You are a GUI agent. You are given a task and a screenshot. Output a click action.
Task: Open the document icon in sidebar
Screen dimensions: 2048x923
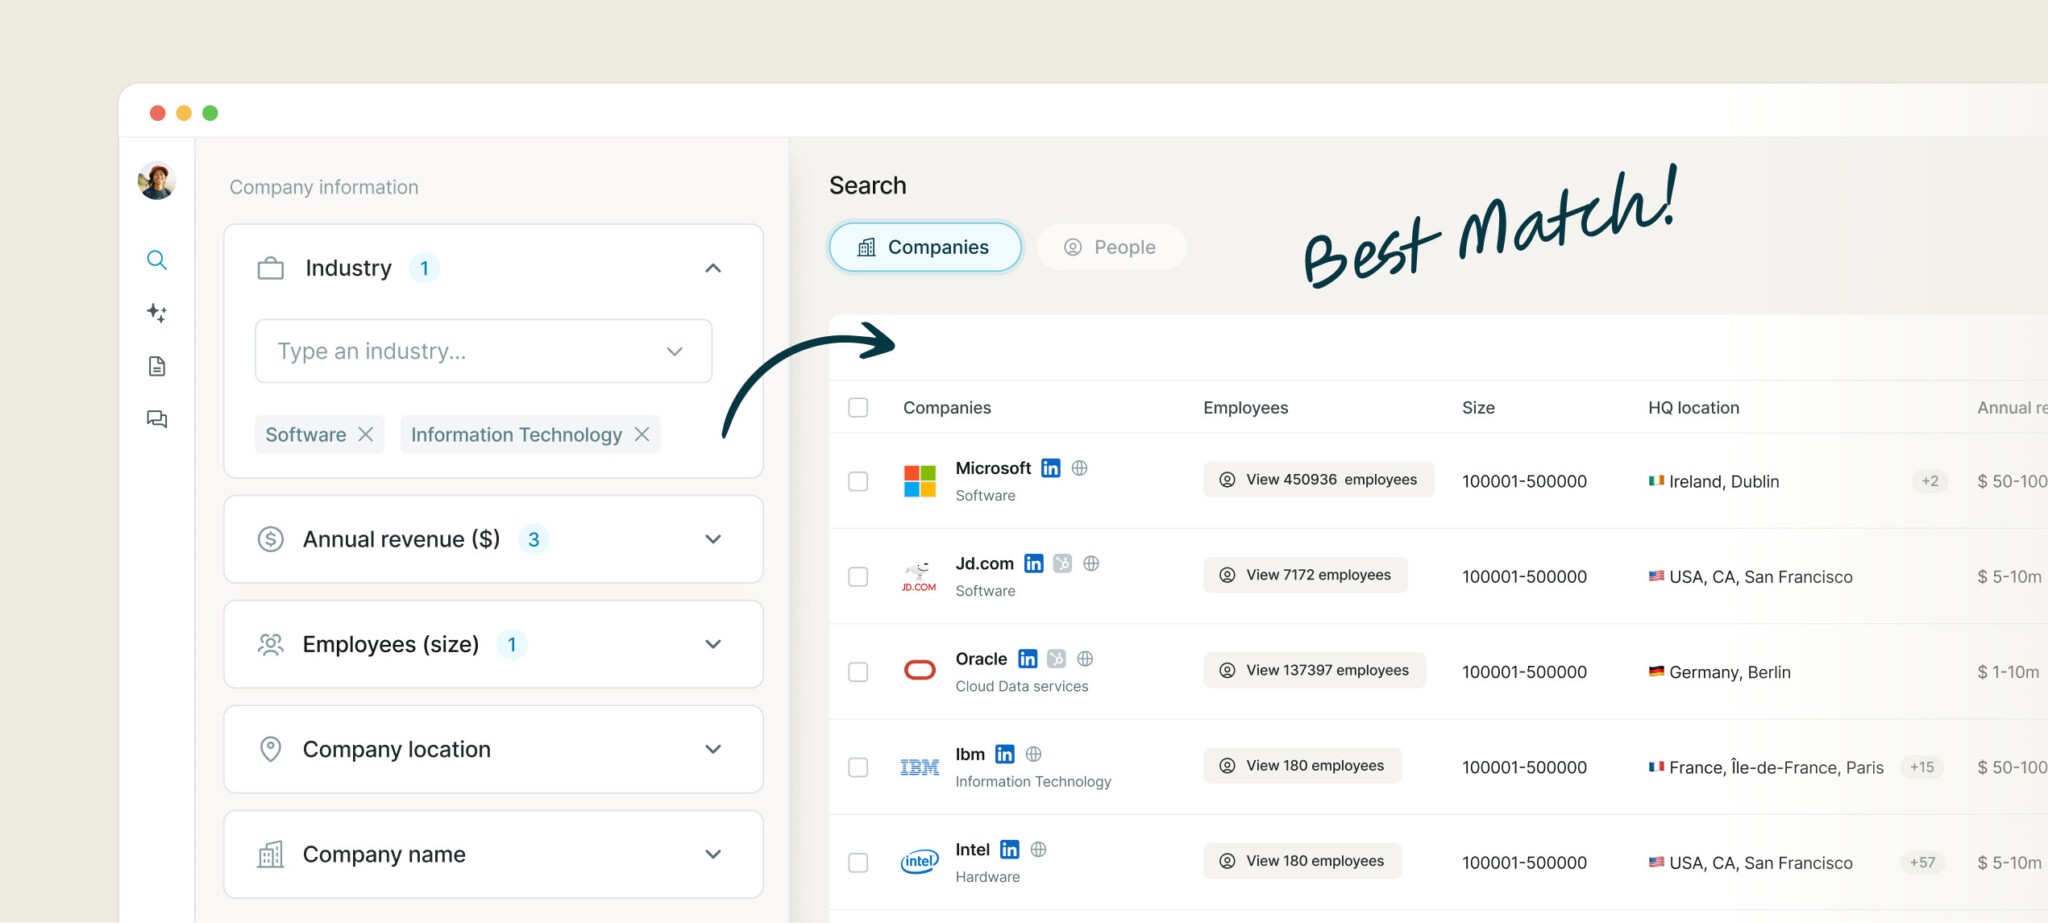point(157,366)
